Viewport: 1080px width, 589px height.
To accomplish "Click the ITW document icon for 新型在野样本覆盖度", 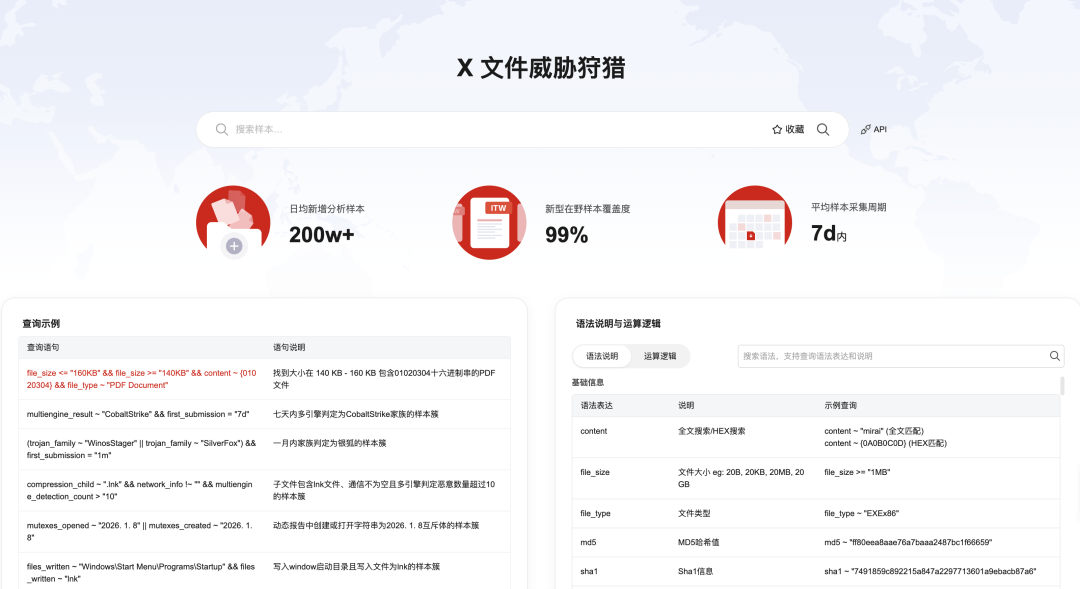I will (x=489, y=222).
